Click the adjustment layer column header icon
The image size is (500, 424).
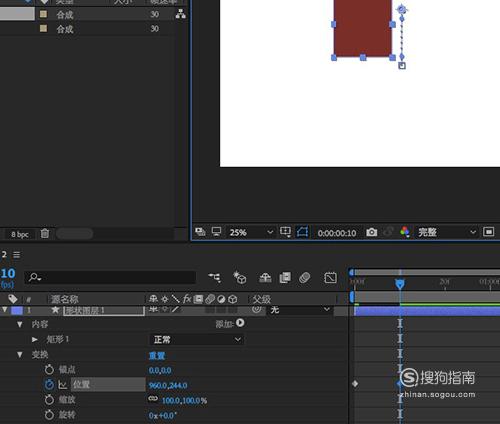pos(221,299)
